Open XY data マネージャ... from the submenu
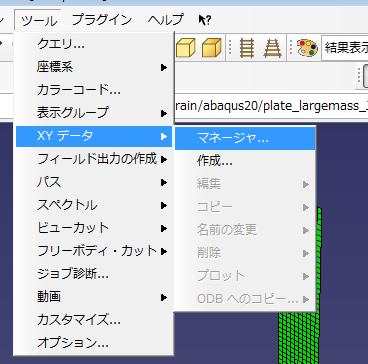The height and width of the screenshot is (364, 368). click(245, 138)
